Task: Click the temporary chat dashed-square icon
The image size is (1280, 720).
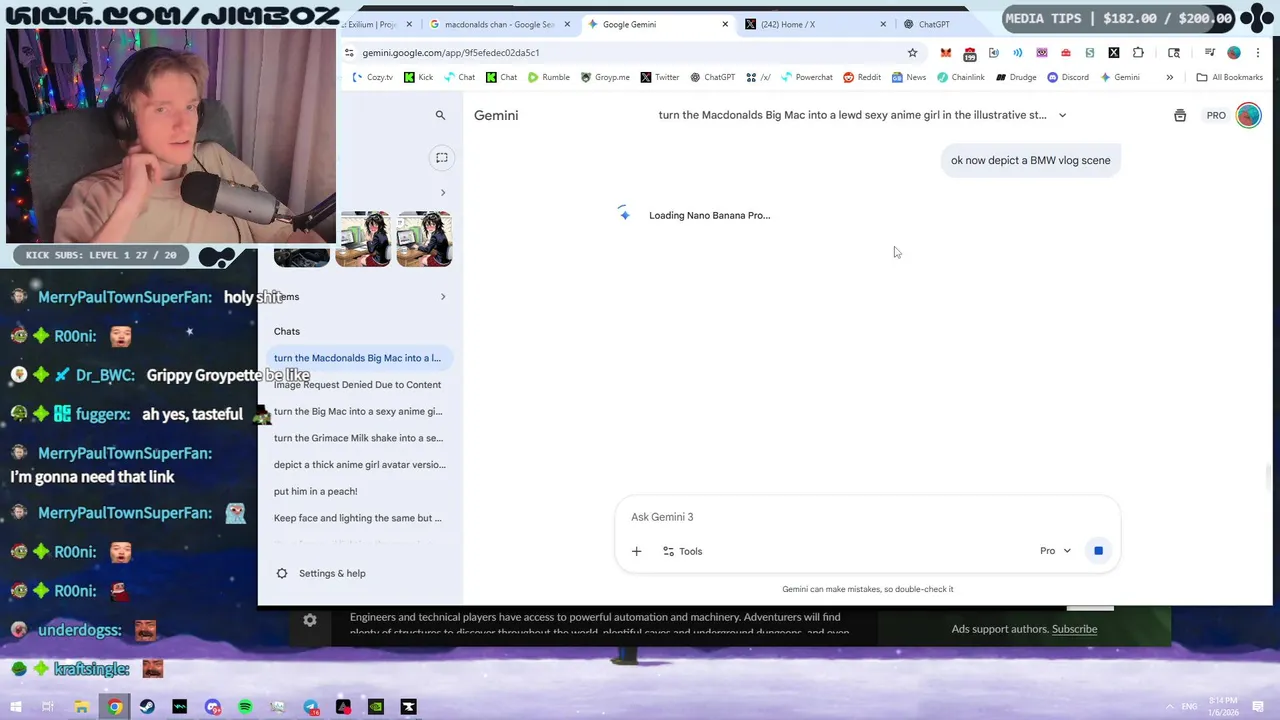Action: point(441,158)
